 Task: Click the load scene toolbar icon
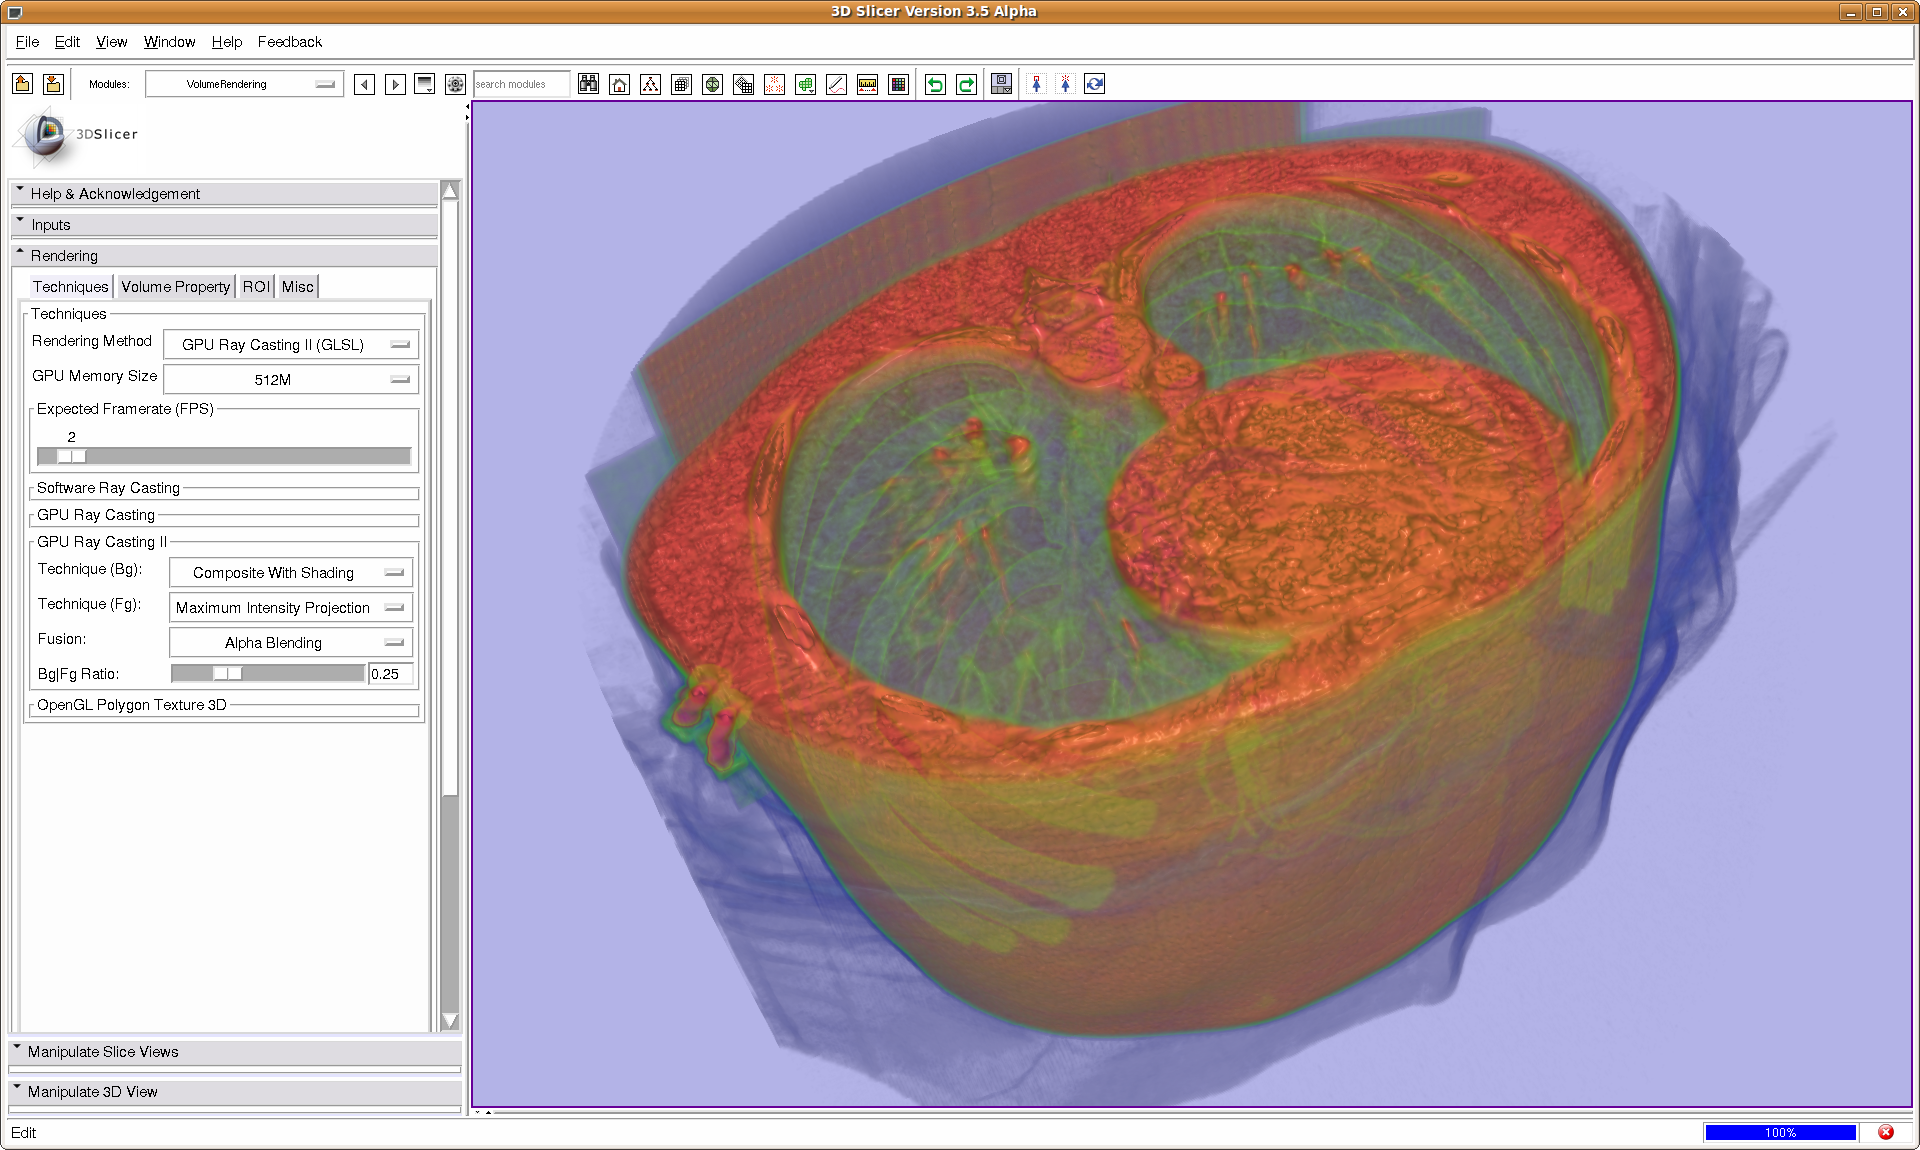click(x=22, y=84)
